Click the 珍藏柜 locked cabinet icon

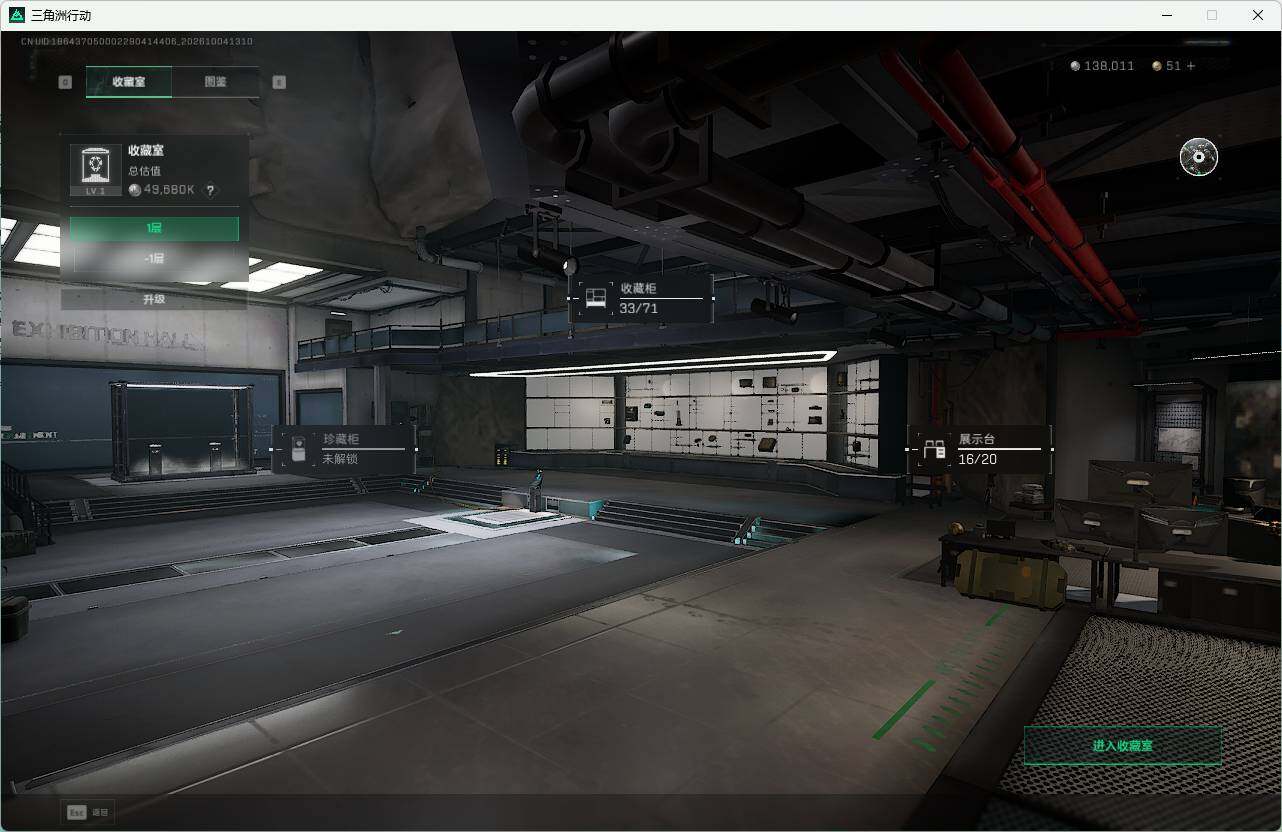coord(297,450)
